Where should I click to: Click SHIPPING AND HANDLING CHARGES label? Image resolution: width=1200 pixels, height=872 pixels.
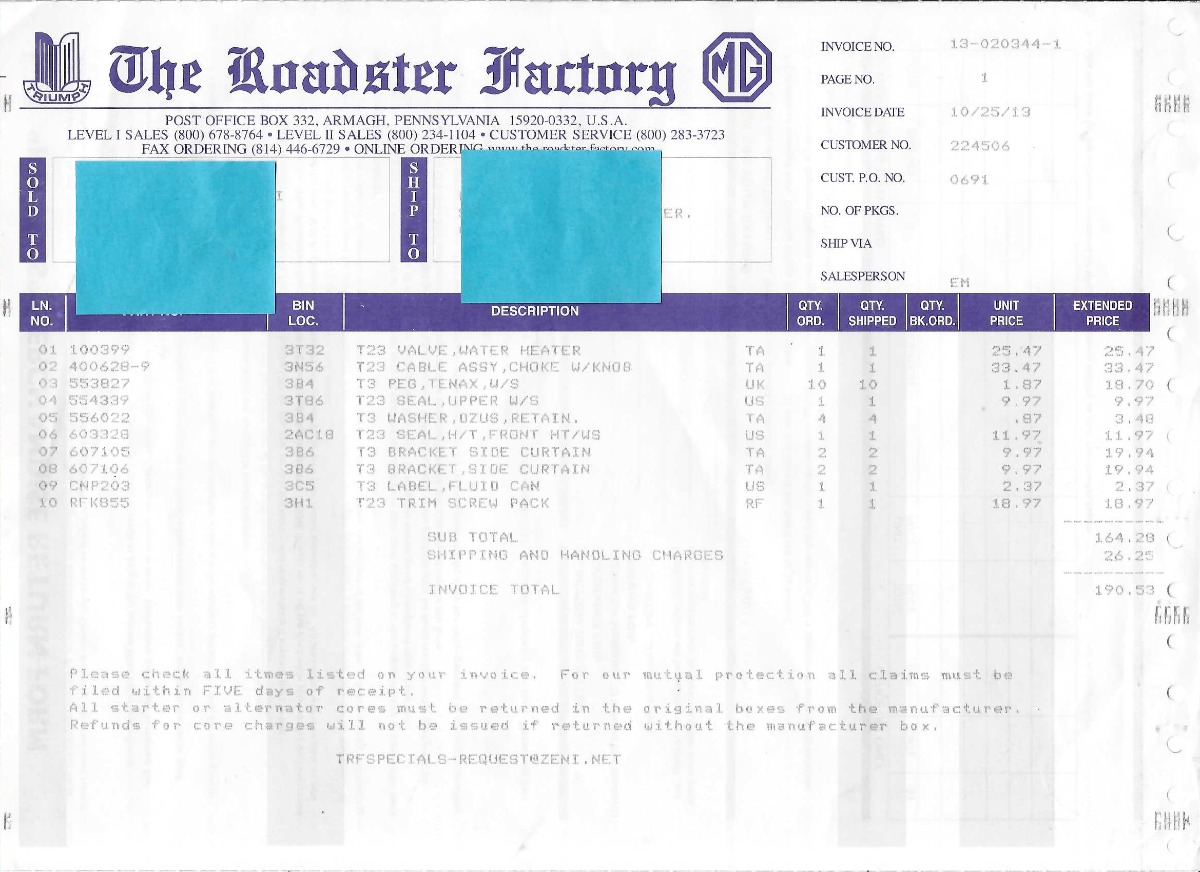pyautogui.click(x=575, y=554)
